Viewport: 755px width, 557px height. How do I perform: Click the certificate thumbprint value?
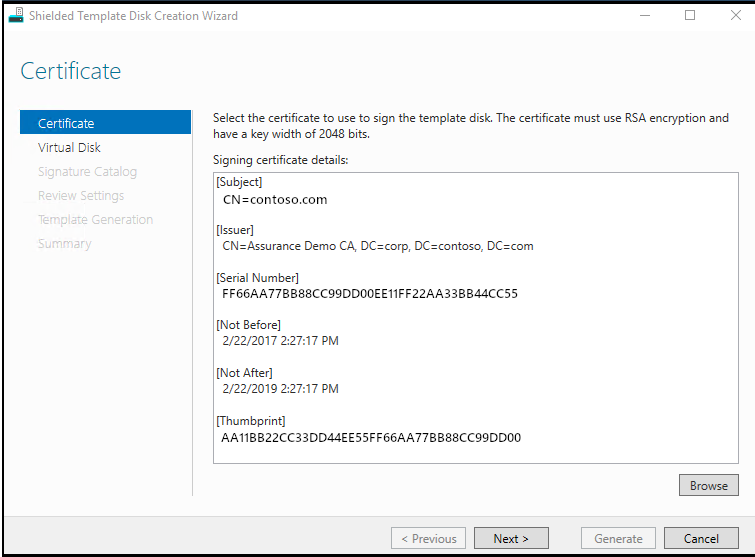(x=371, y=437)
